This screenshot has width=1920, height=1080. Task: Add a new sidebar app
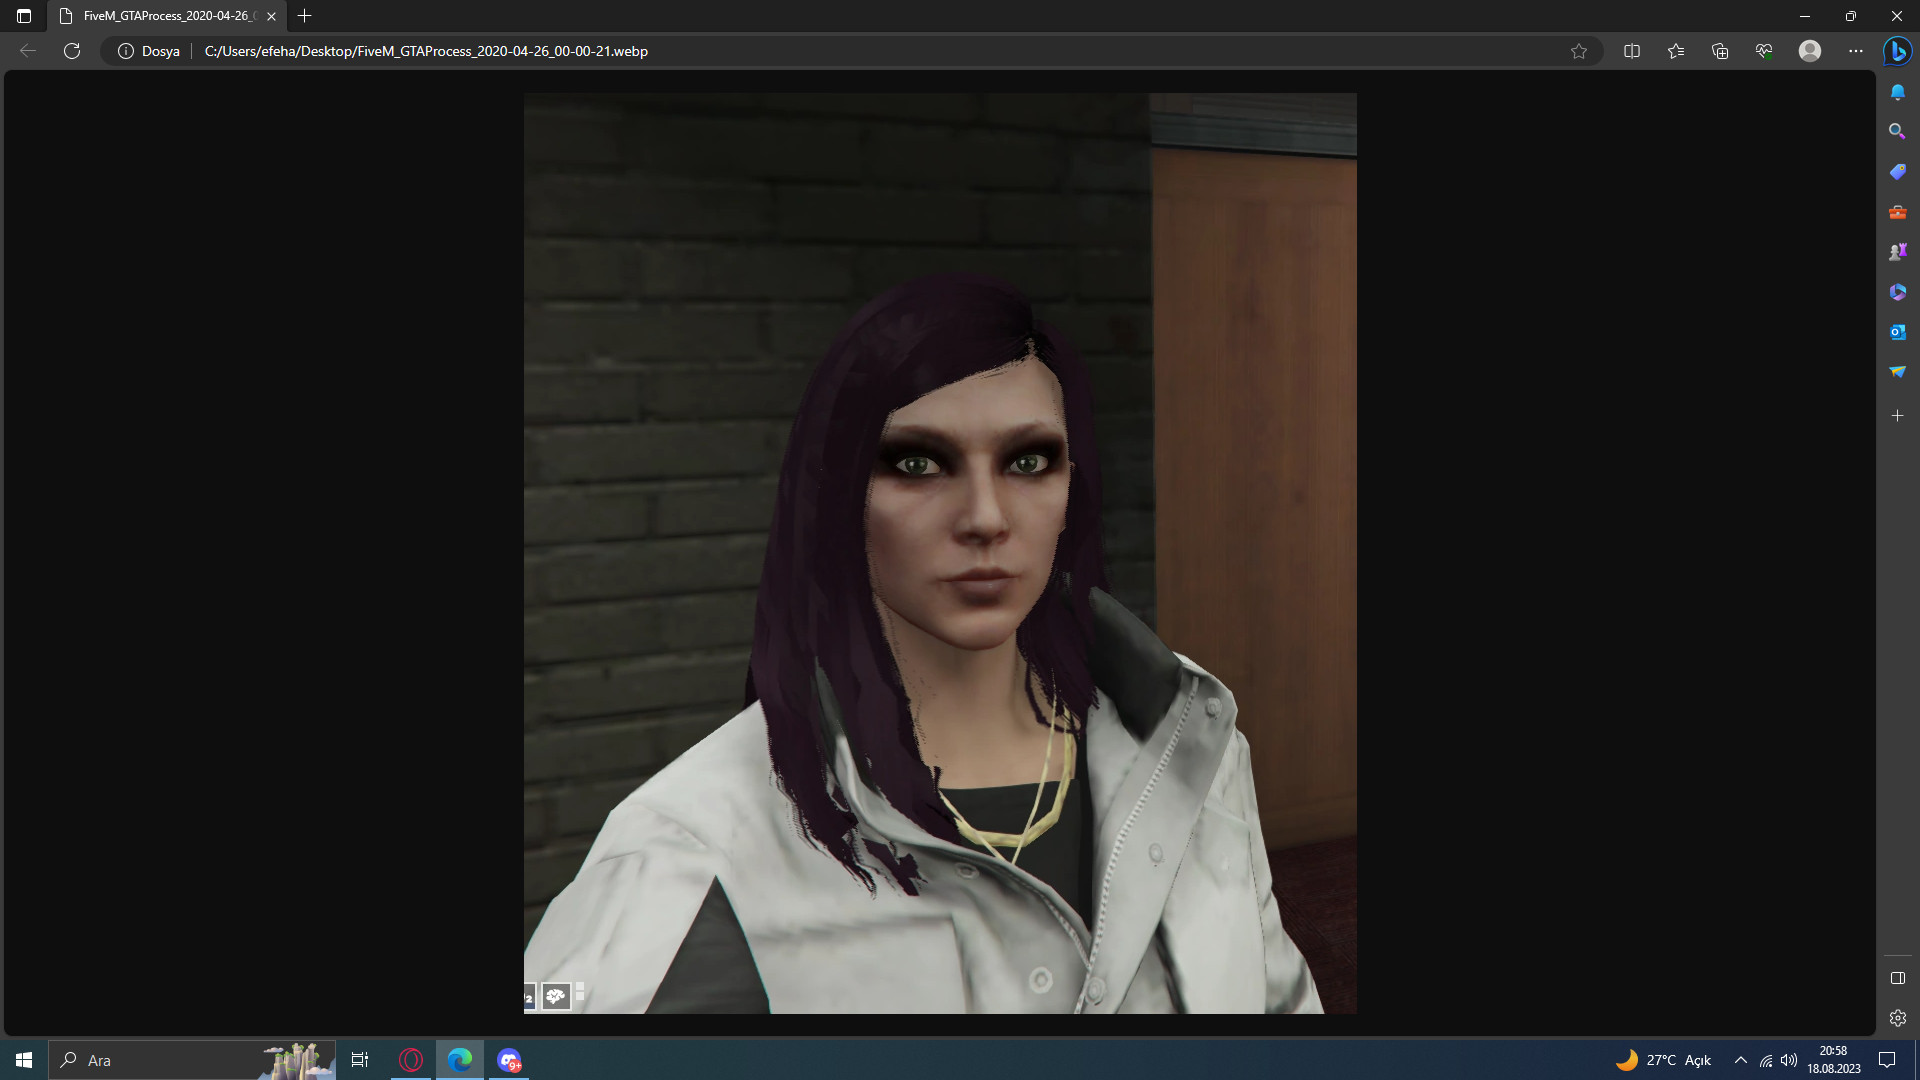[x=1897, y=415]
